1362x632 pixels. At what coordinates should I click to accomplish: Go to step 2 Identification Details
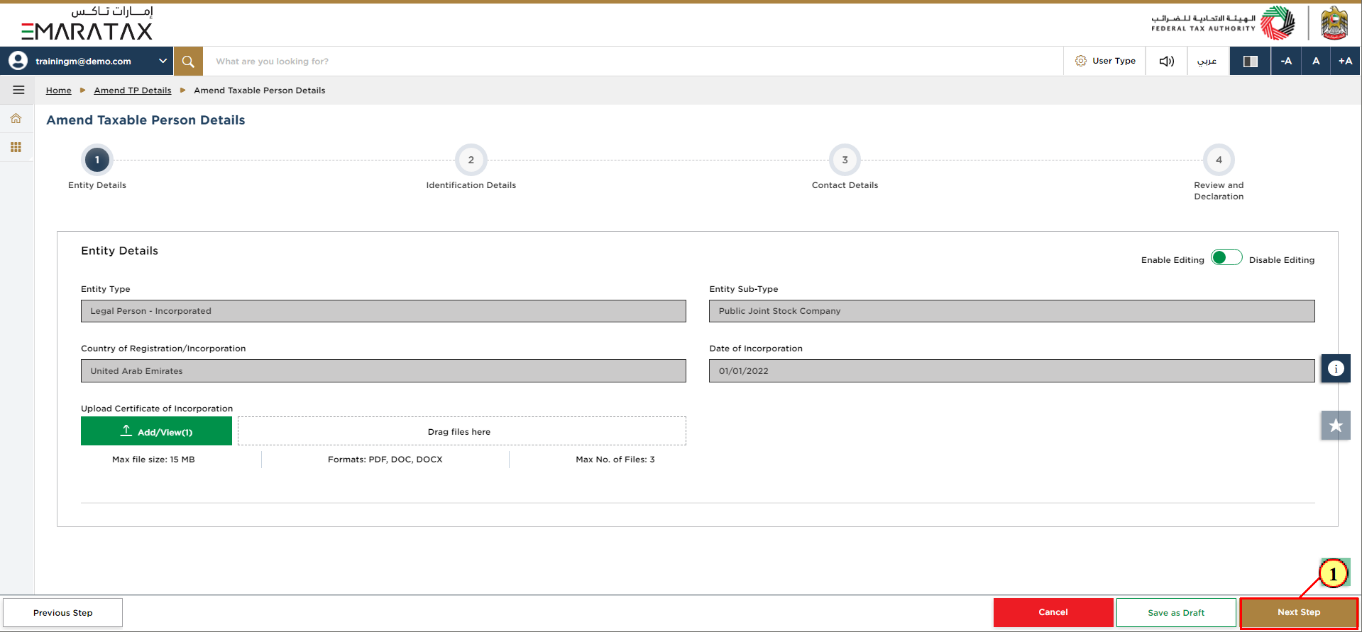[471, 160]
